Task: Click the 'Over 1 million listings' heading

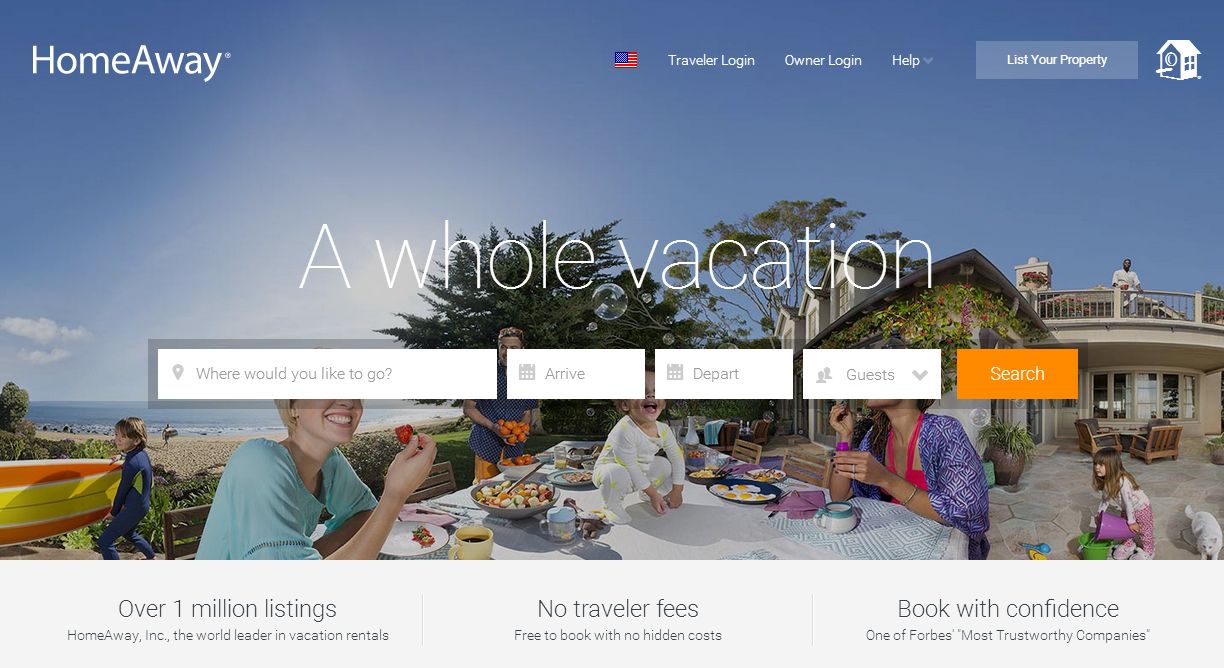Action: point(227,608)
